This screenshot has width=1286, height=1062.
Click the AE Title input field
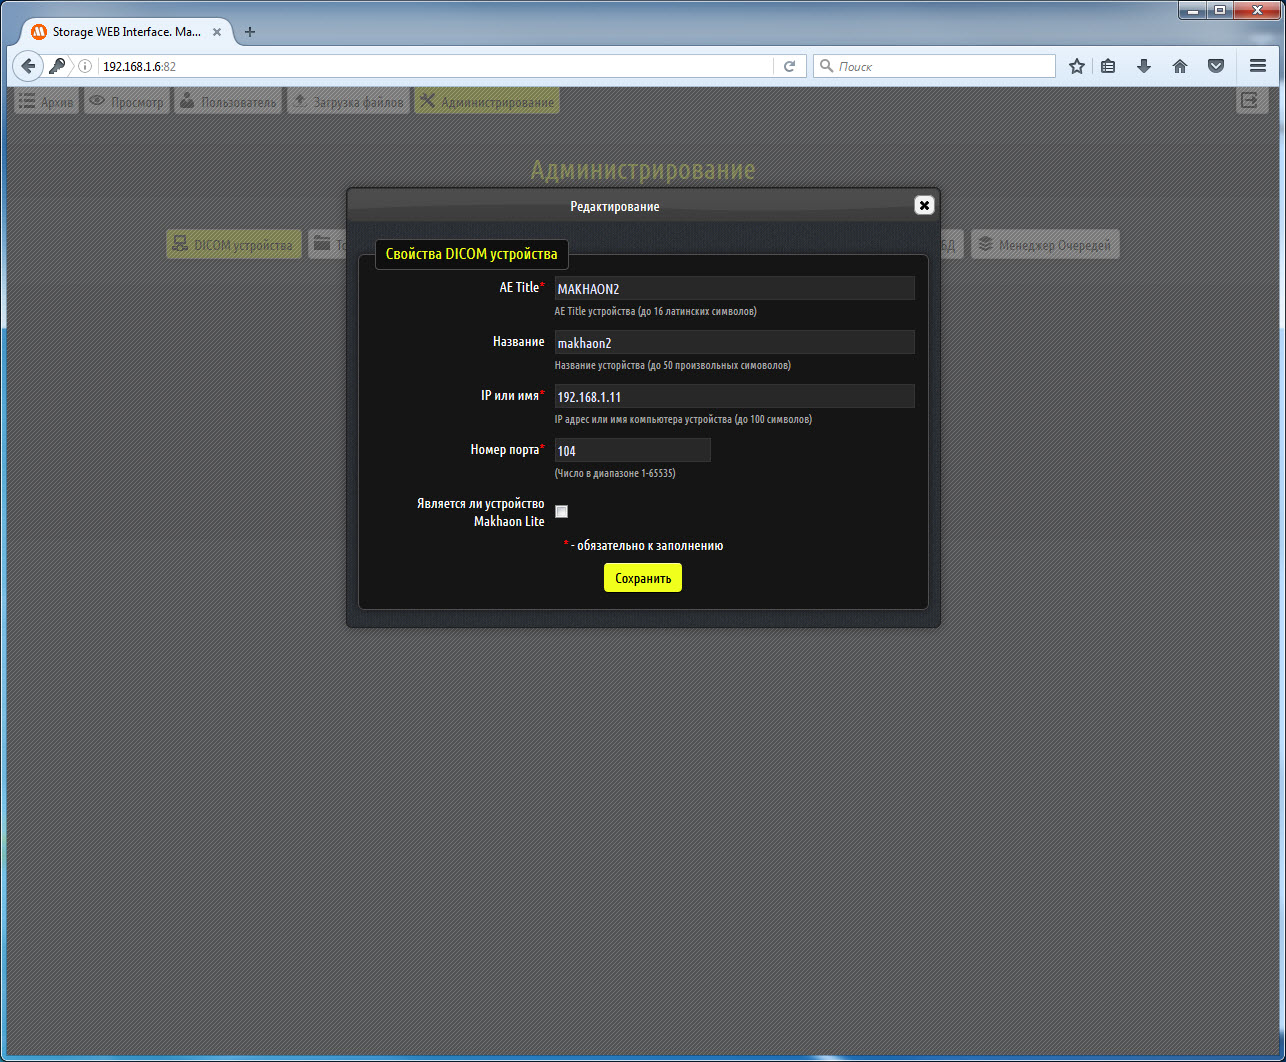(734, 288)
